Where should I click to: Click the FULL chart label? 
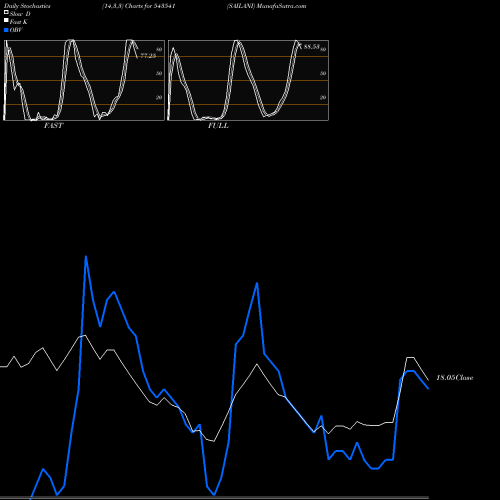(218, 126)
